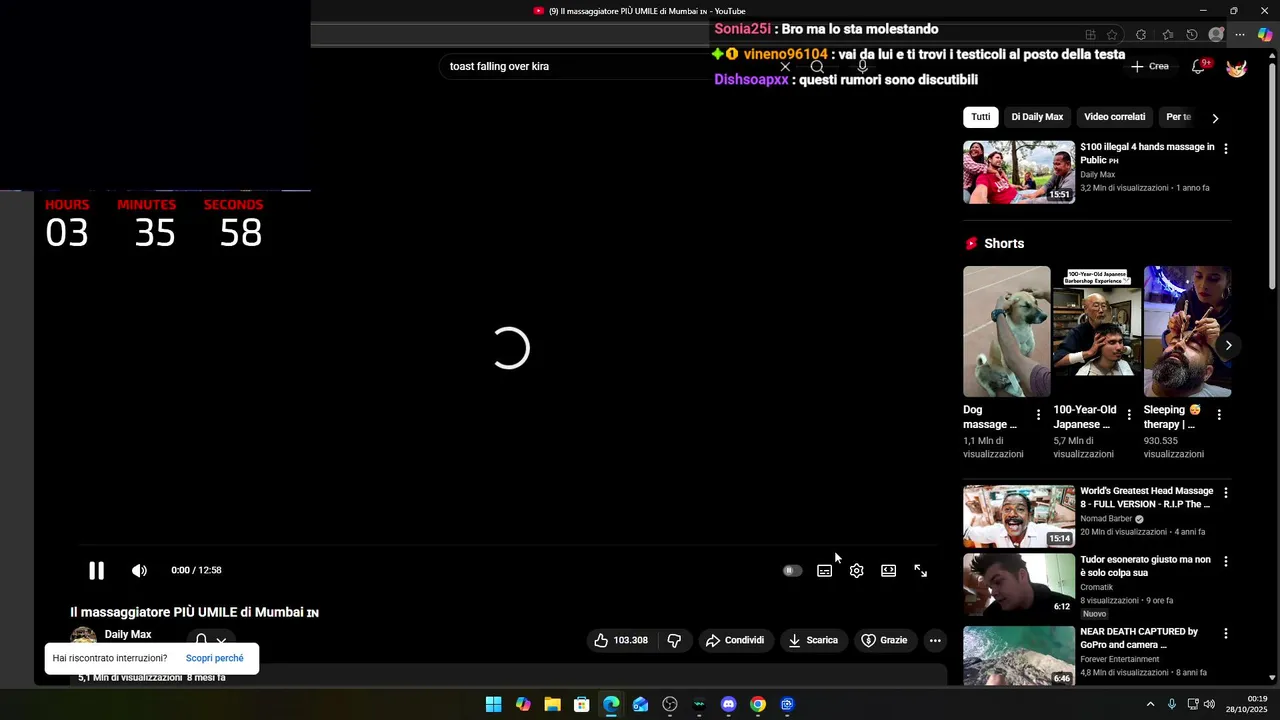Open the 'Dog massage' short thumbnail
1280x720 pixels.
[x=1007, y=331]
